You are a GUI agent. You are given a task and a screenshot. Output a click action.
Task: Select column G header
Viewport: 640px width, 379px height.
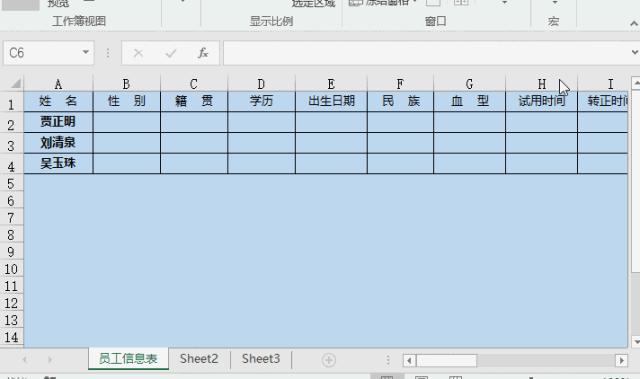(x=469, y=84)
